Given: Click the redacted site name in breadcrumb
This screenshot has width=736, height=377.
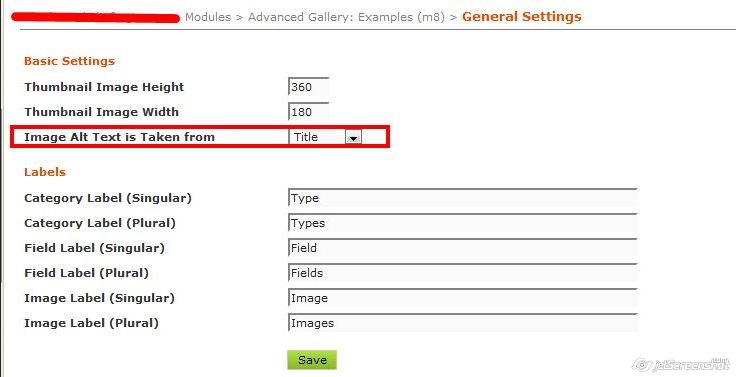Looking at the screenshot, I should point(95,18).
